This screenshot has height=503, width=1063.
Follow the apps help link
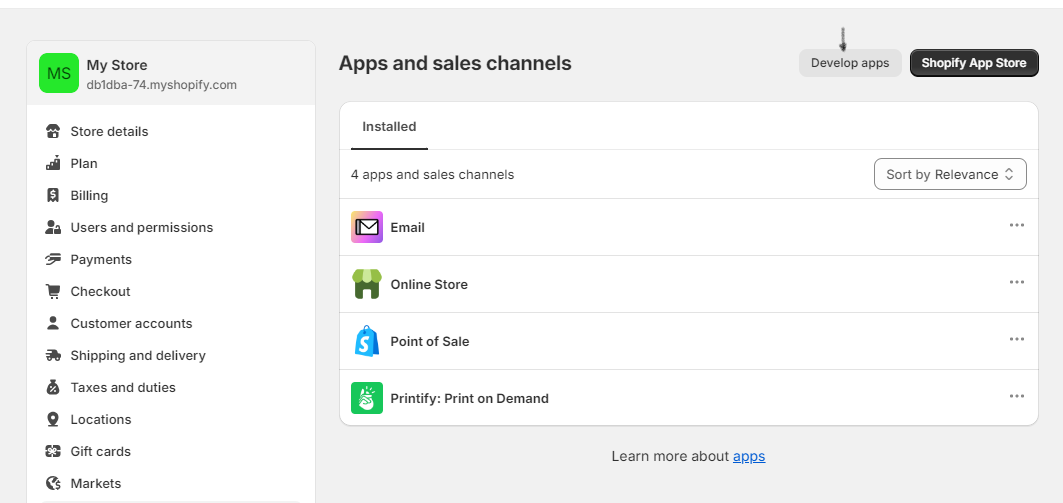(749, 456)
